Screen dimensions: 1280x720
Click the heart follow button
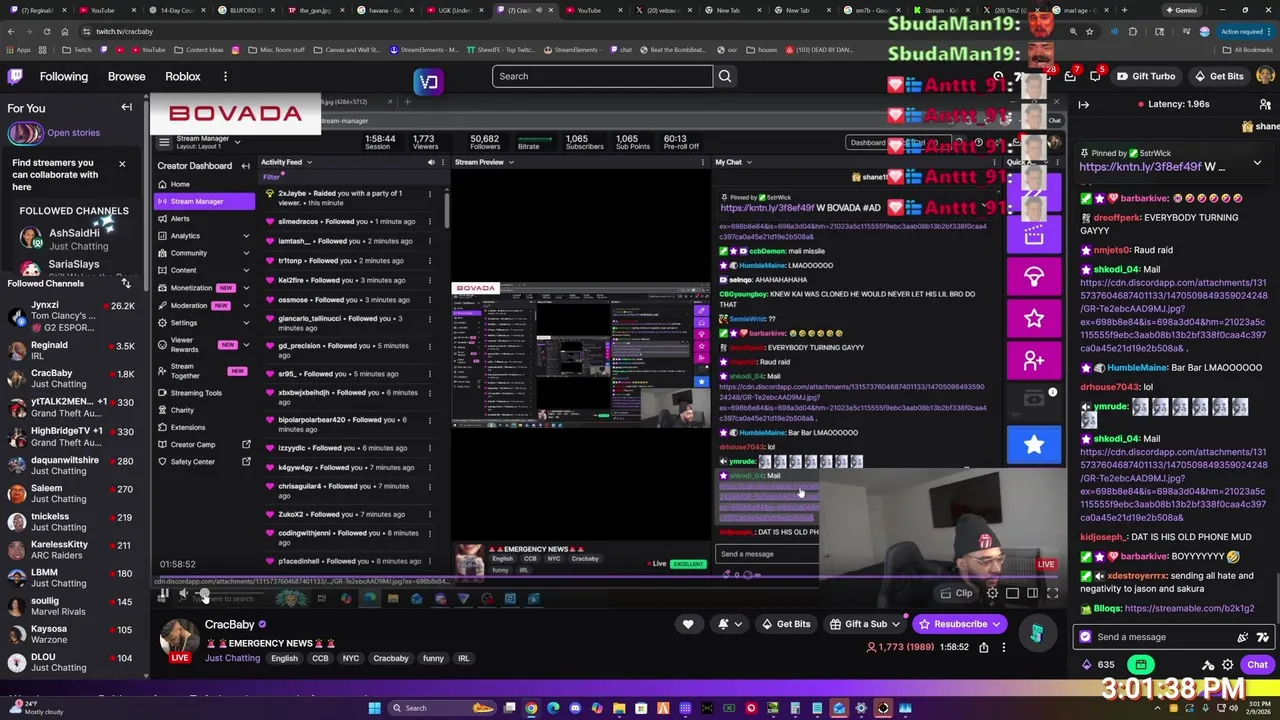pos(688,624)
